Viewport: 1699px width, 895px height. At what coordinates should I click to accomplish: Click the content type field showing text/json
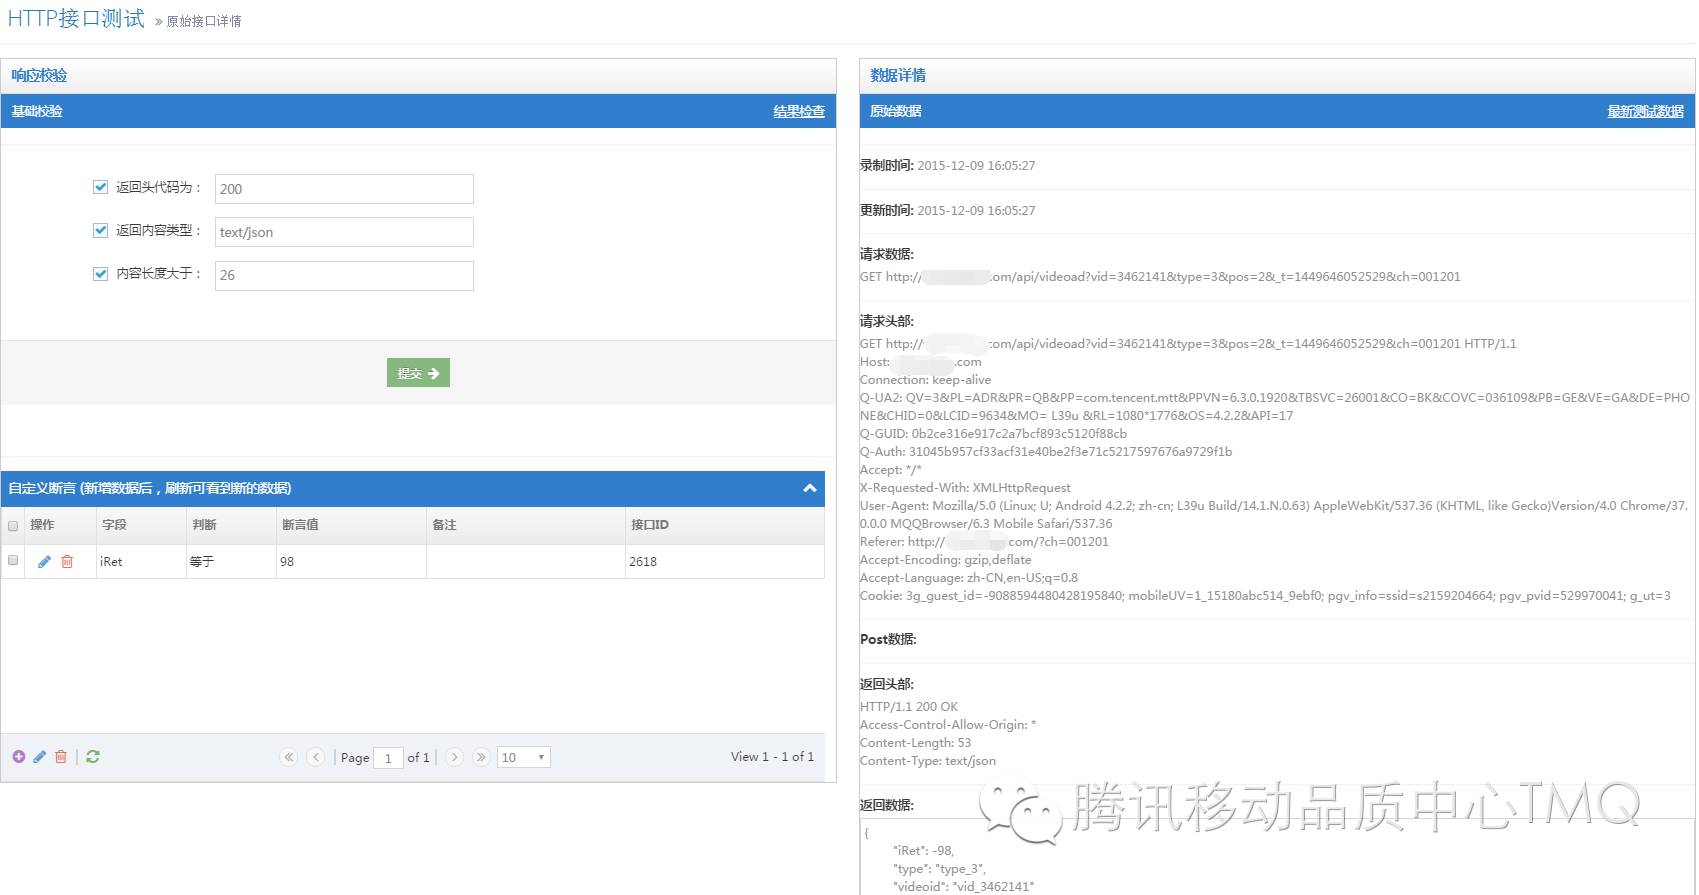(x=344, y=232)
